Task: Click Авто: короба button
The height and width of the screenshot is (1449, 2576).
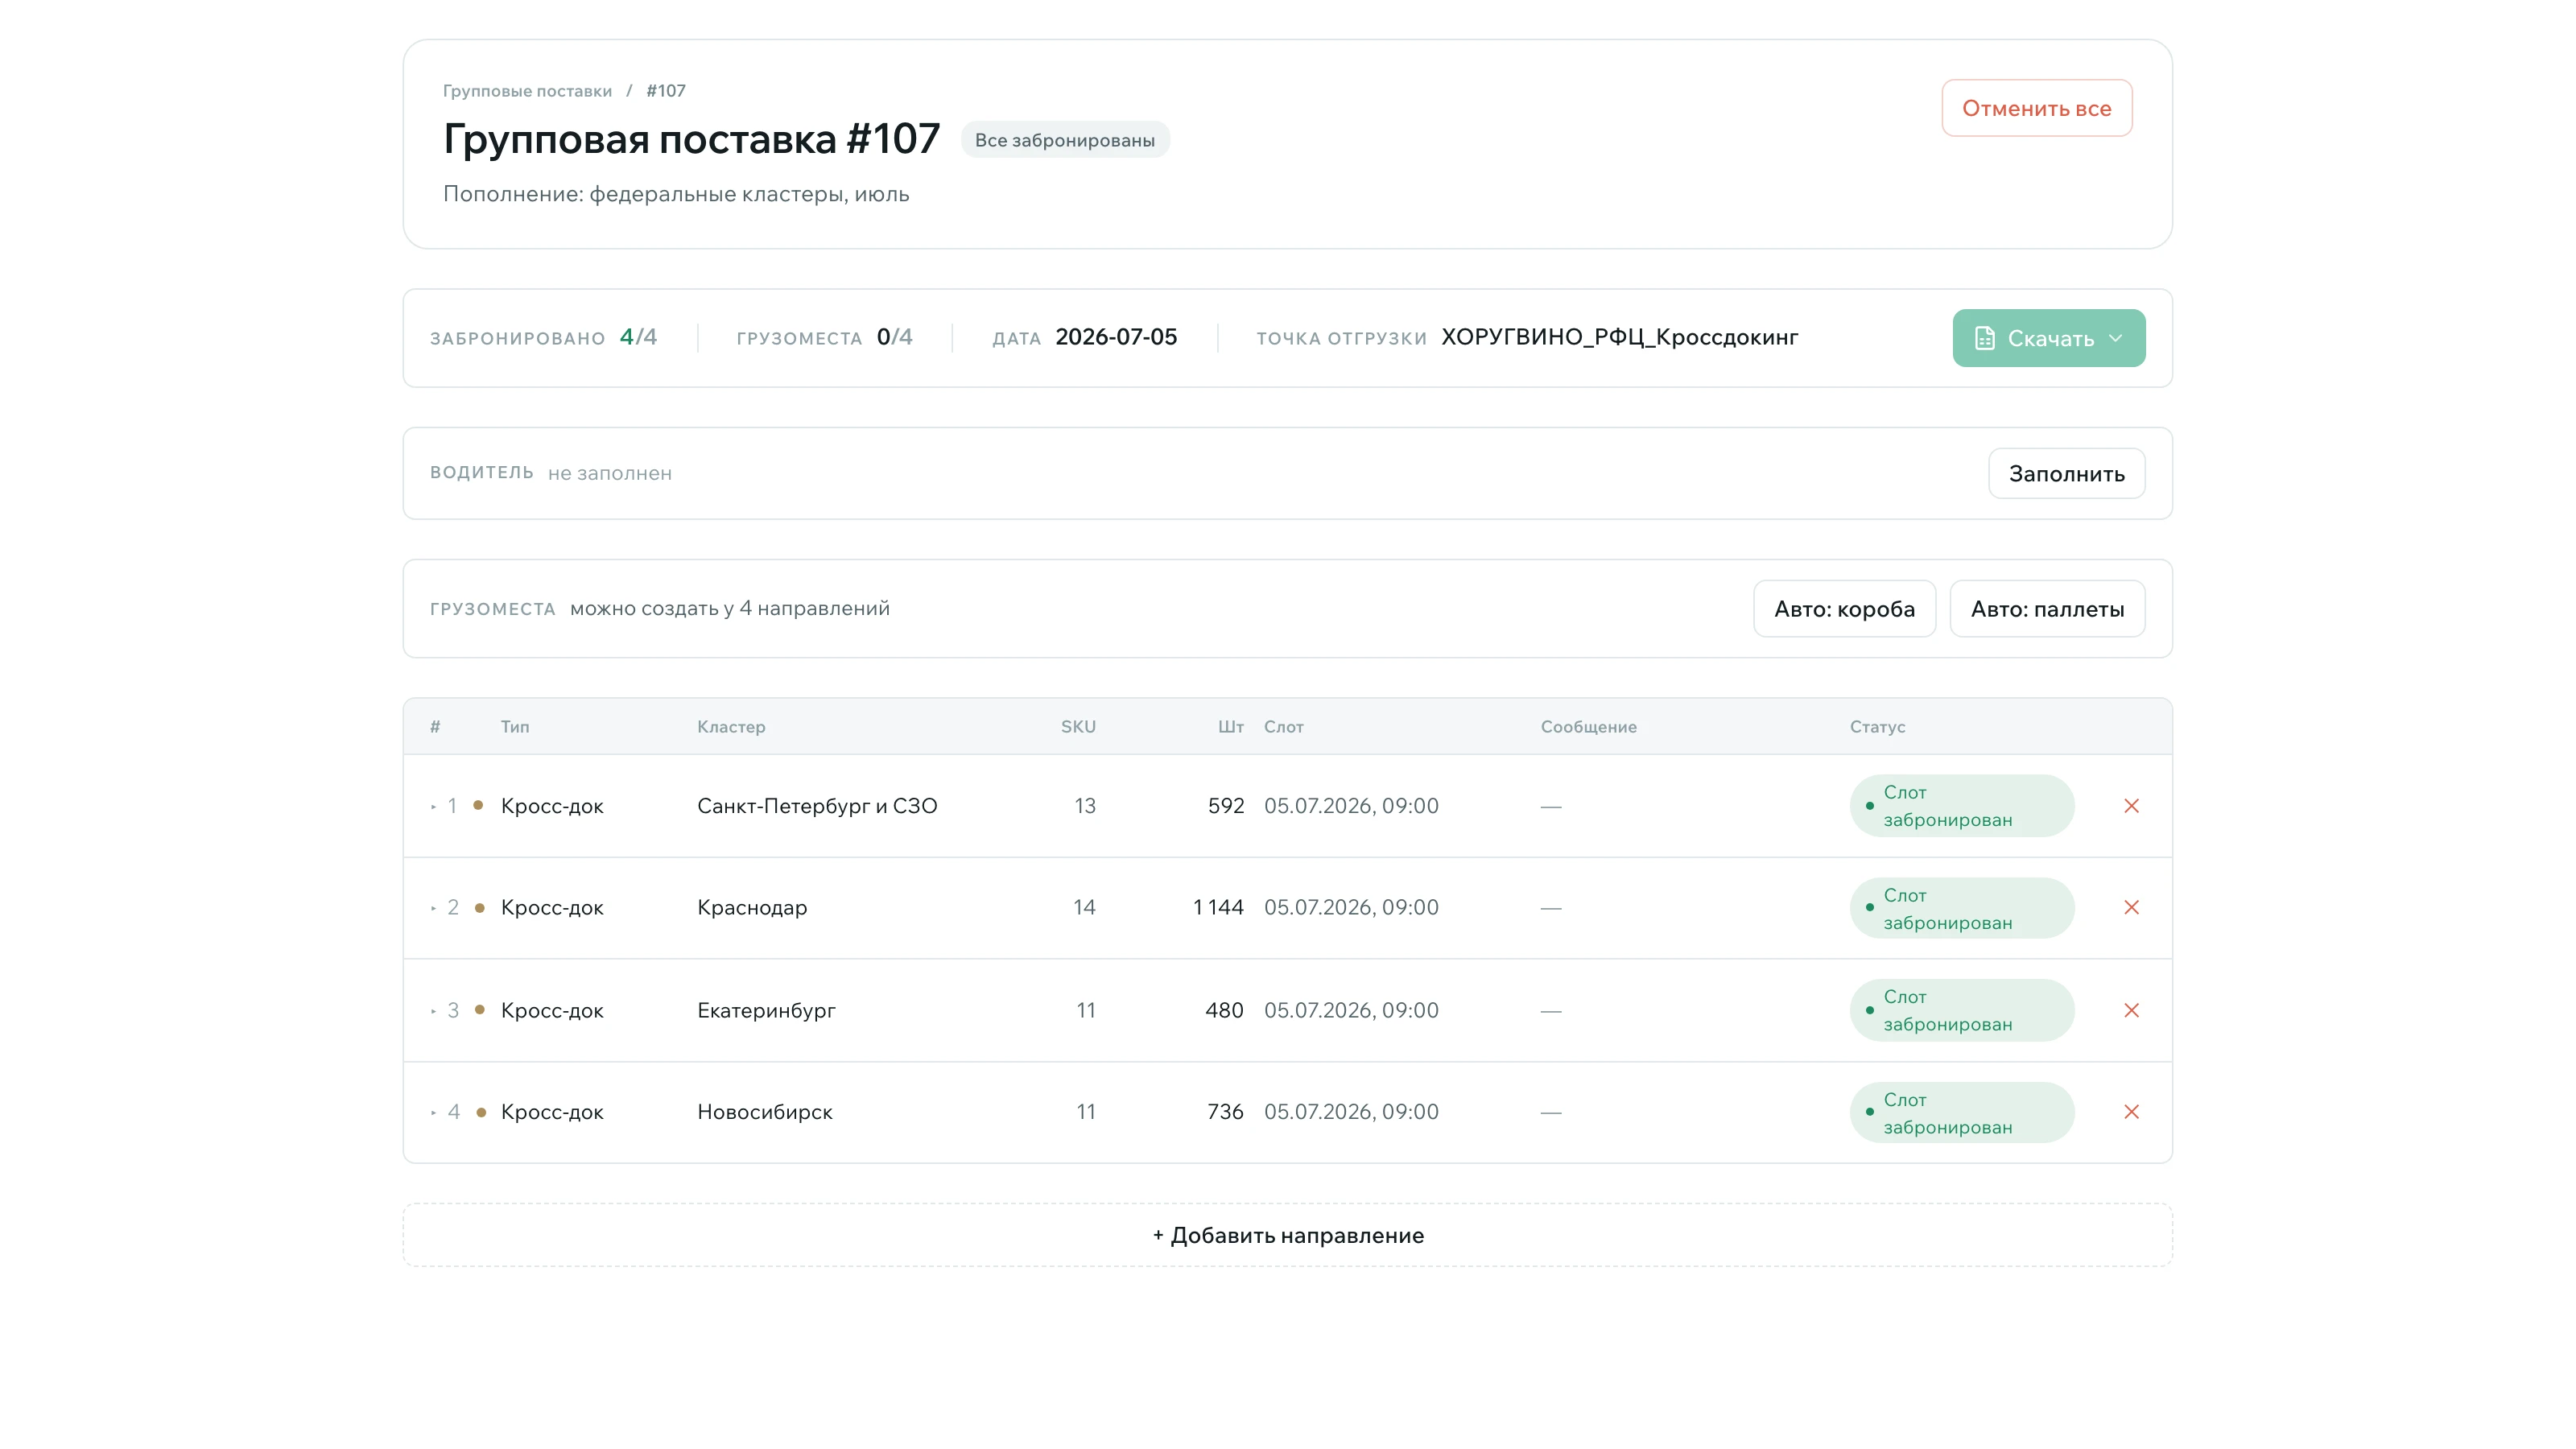Action: tap(1844, 608)
